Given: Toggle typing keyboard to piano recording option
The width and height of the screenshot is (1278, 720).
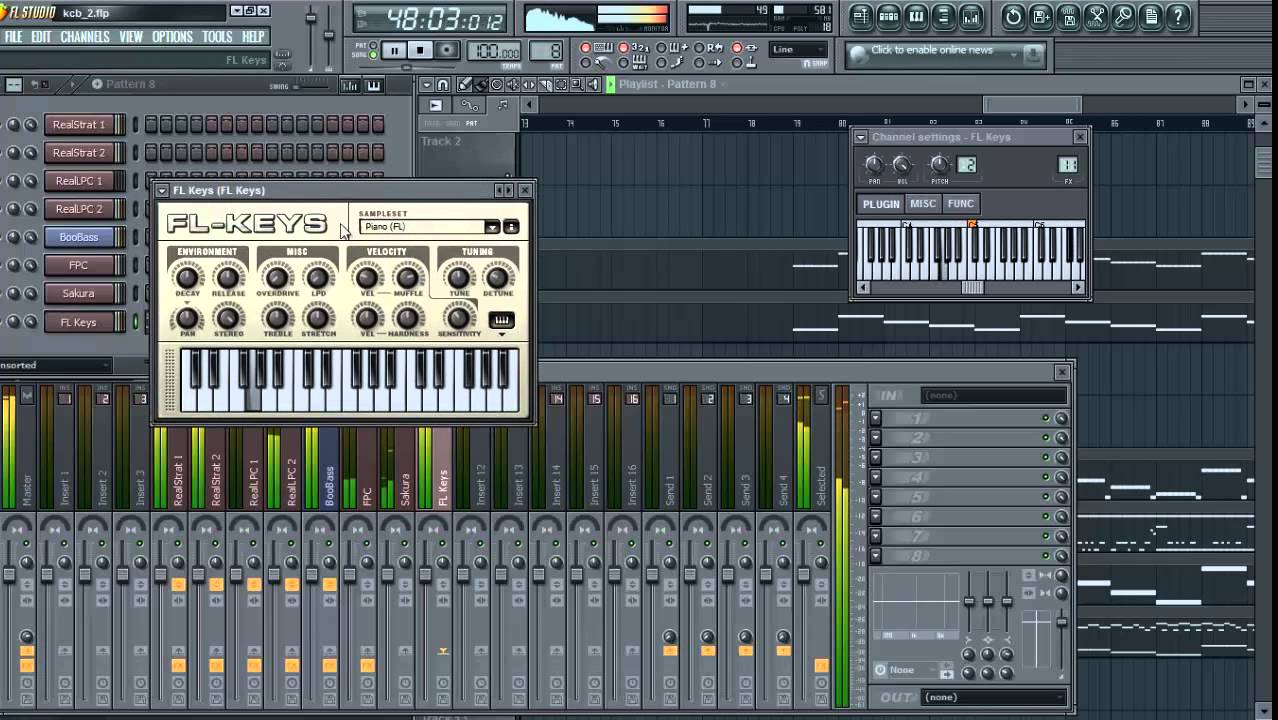Looking at the screenshot, I should 587,48.
